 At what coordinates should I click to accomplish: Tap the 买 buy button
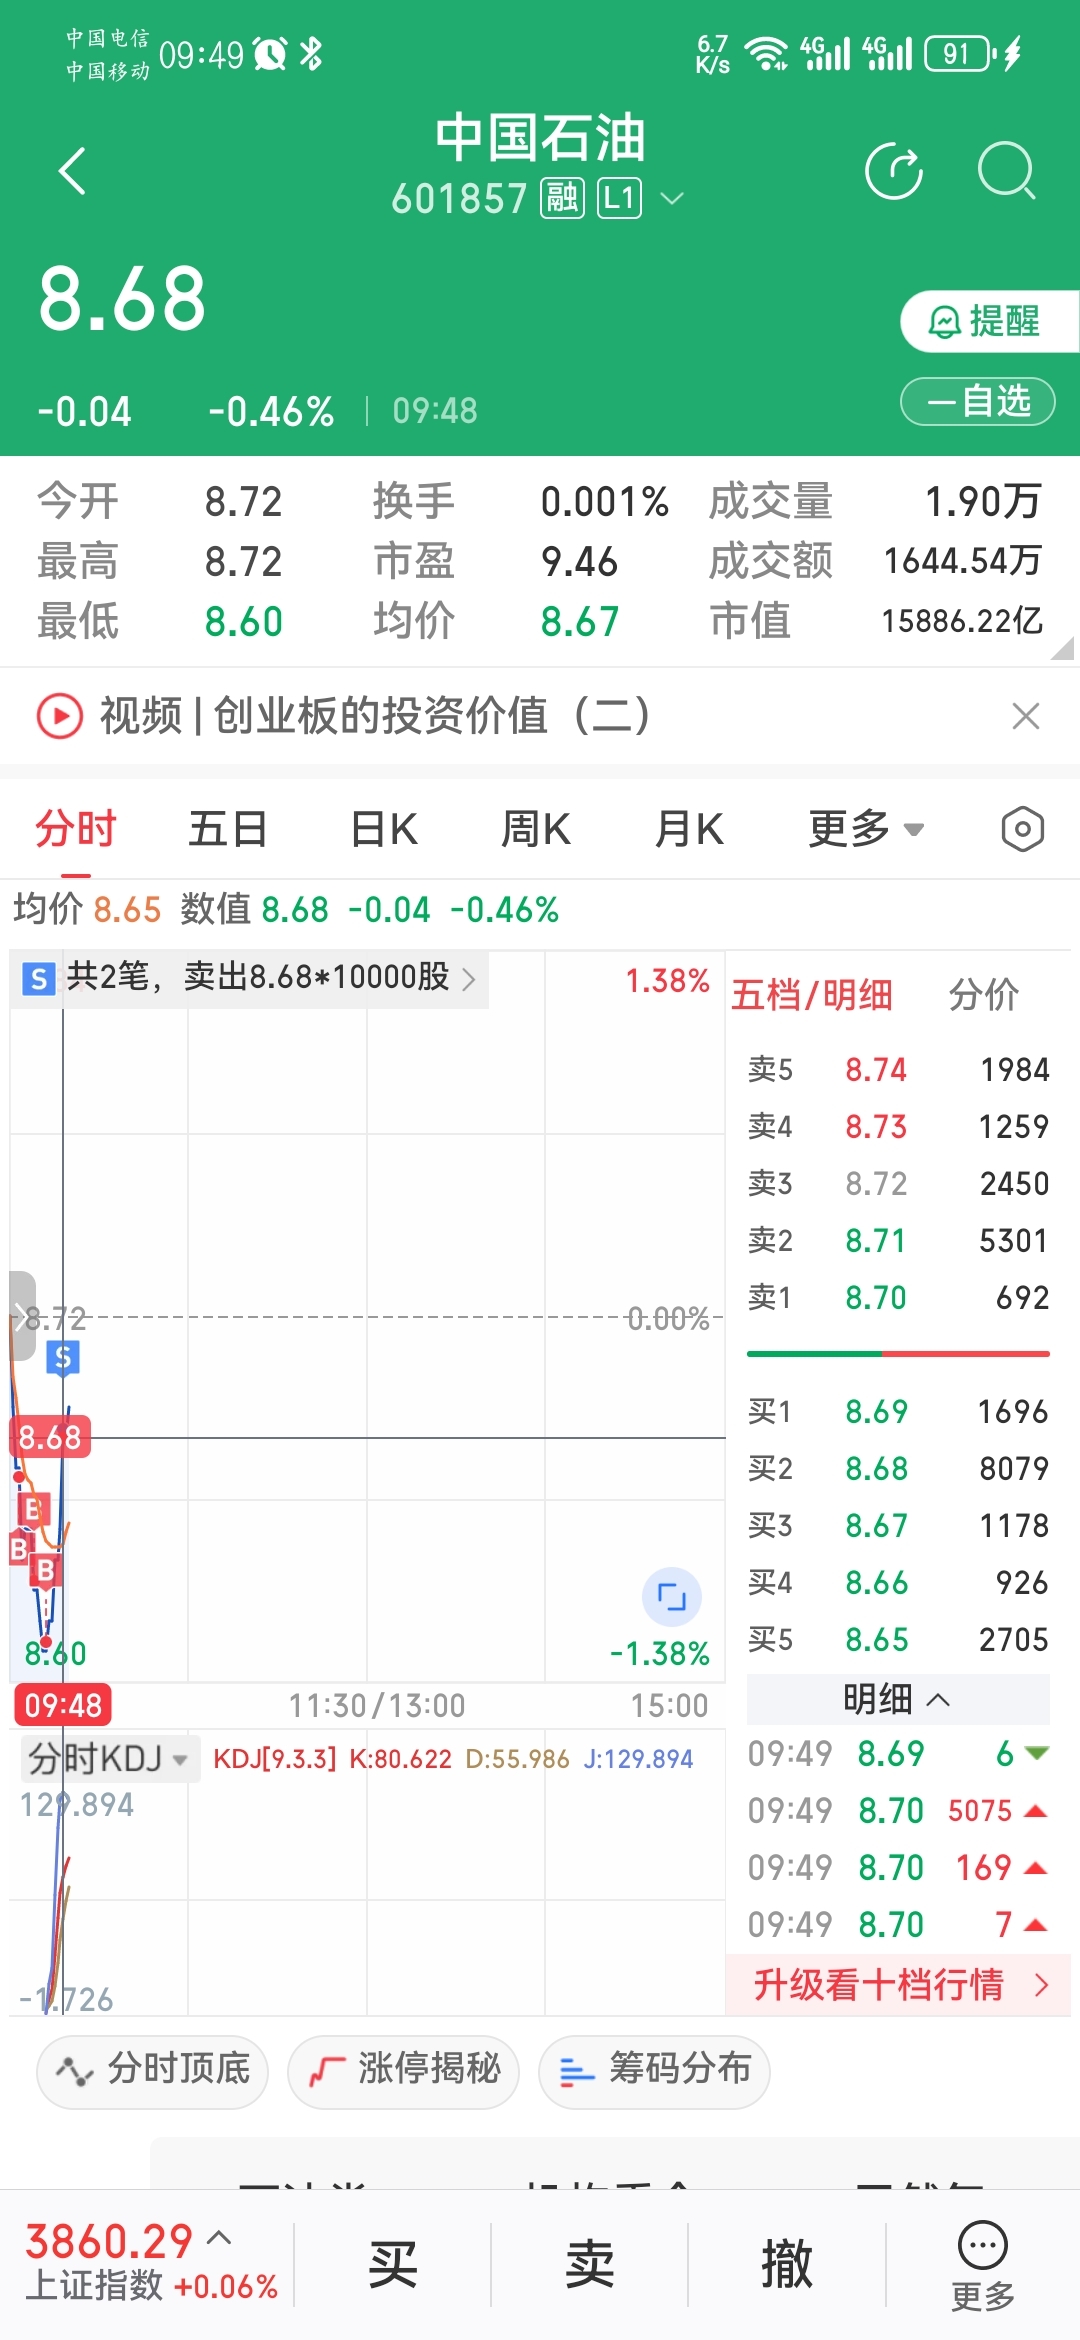click(x=392, y=2265)
